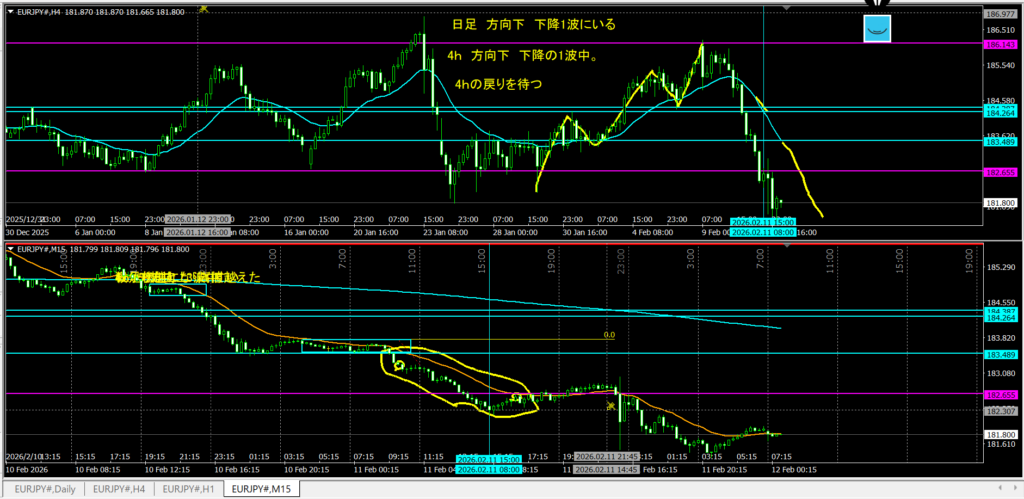
Task: Expand the EURJPY#,H4 chart title triangle
Action: click(x=10, y=10)
